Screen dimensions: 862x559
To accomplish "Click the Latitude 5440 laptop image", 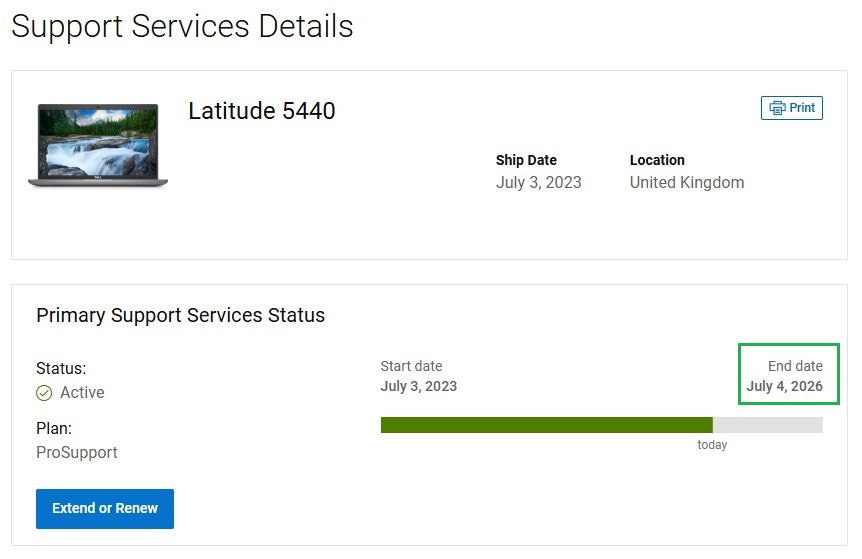I will click(98, 146).
